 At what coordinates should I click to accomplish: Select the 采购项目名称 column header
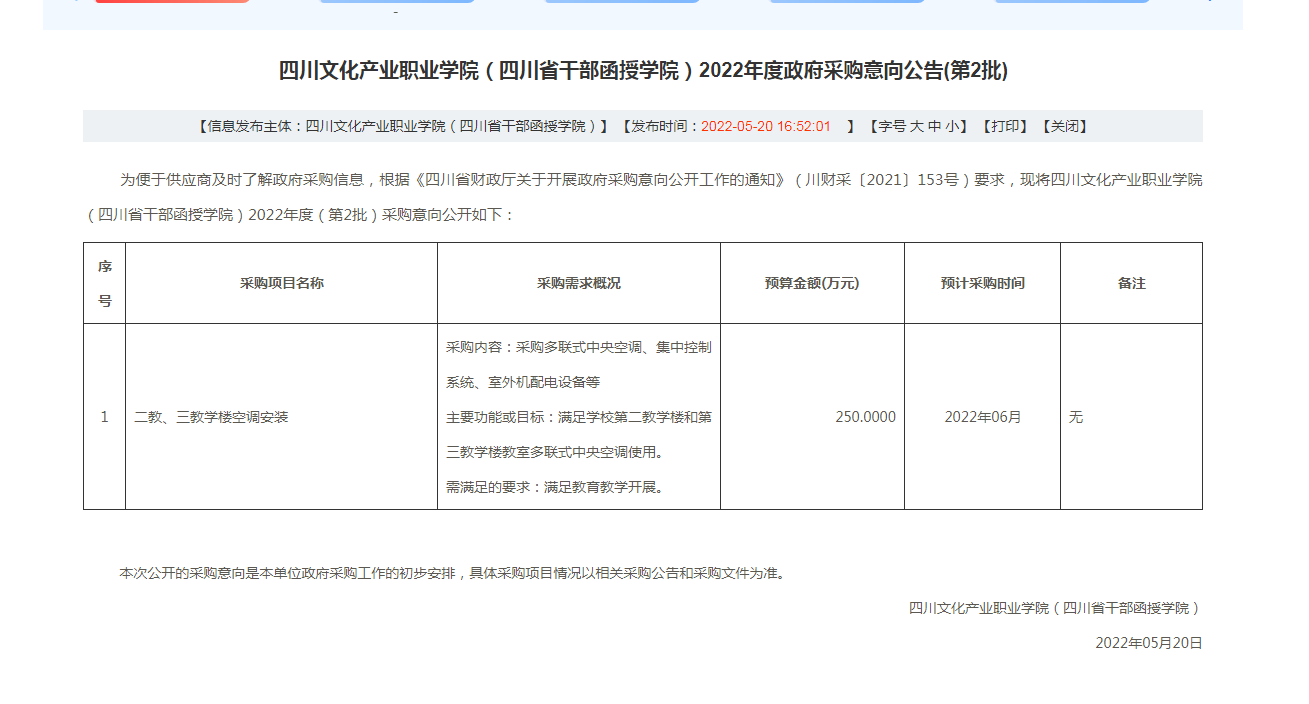[281, 283]
